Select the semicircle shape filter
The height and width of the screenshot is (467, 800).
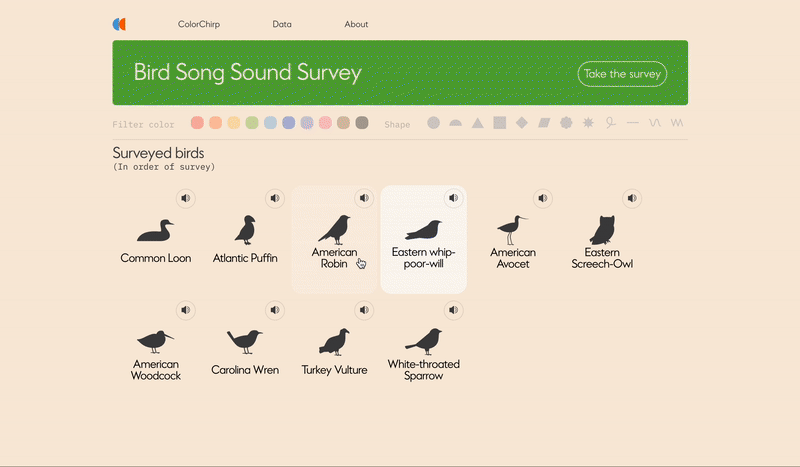pos(455,123)
